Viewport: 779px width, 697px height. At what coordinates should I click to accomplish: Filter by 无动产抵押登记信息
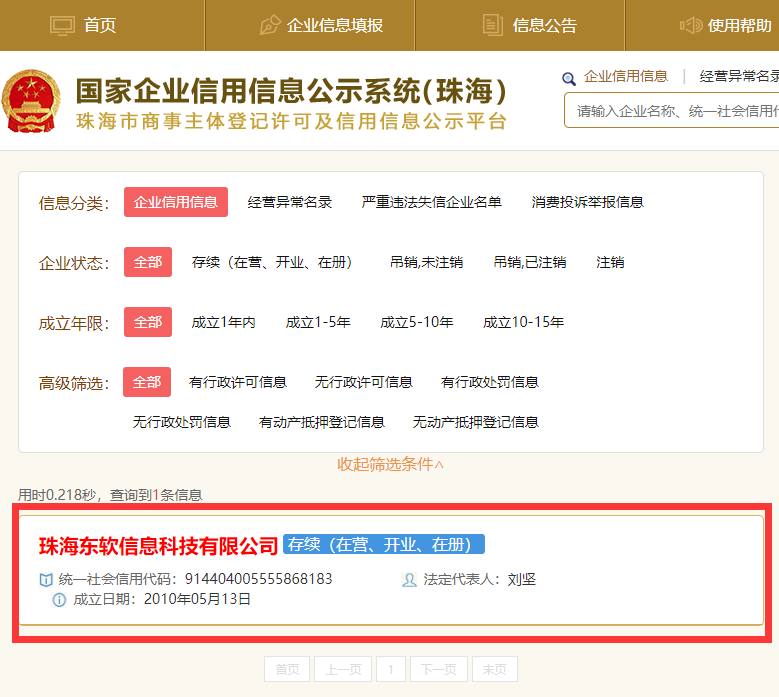(x=475, y=422)
